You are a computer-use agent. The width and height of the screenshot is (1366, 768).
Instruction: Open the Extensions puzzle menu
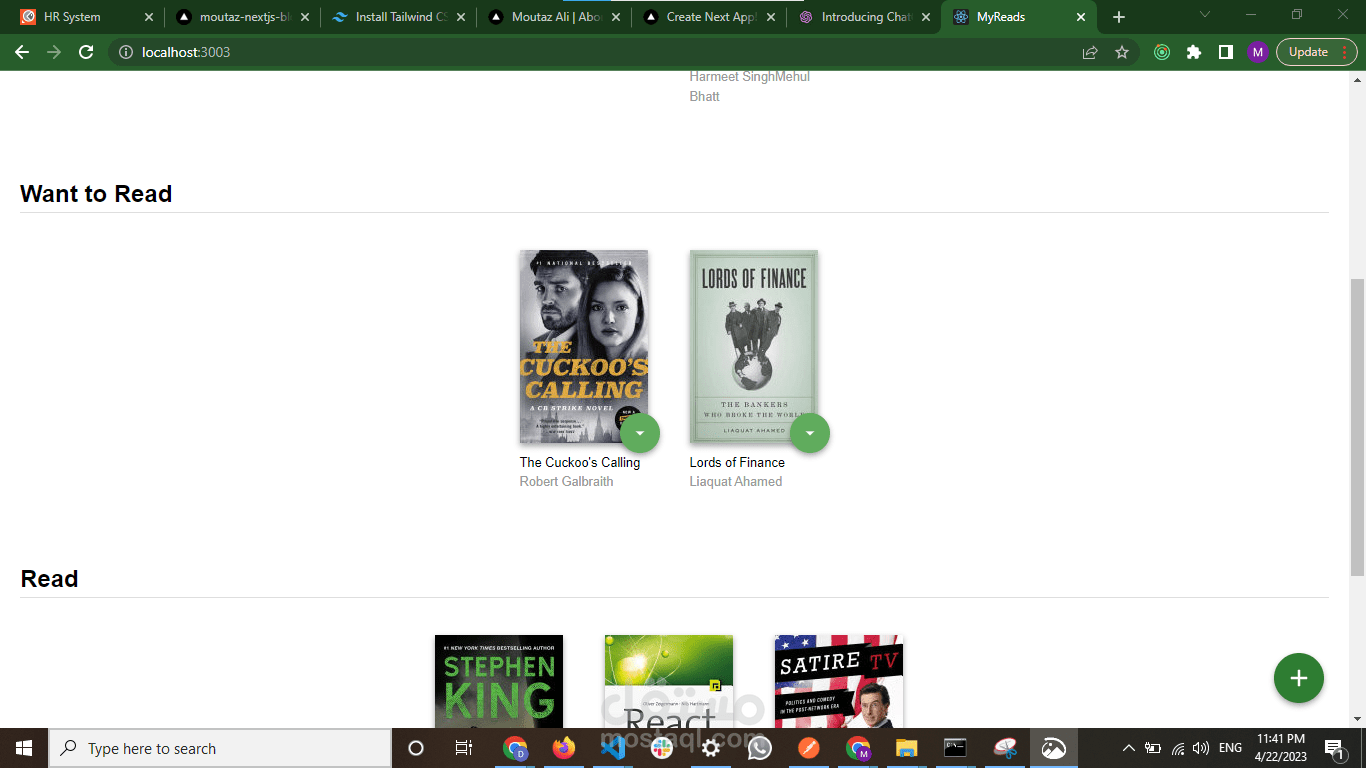pyautogui.click(x=1194, y=52)
